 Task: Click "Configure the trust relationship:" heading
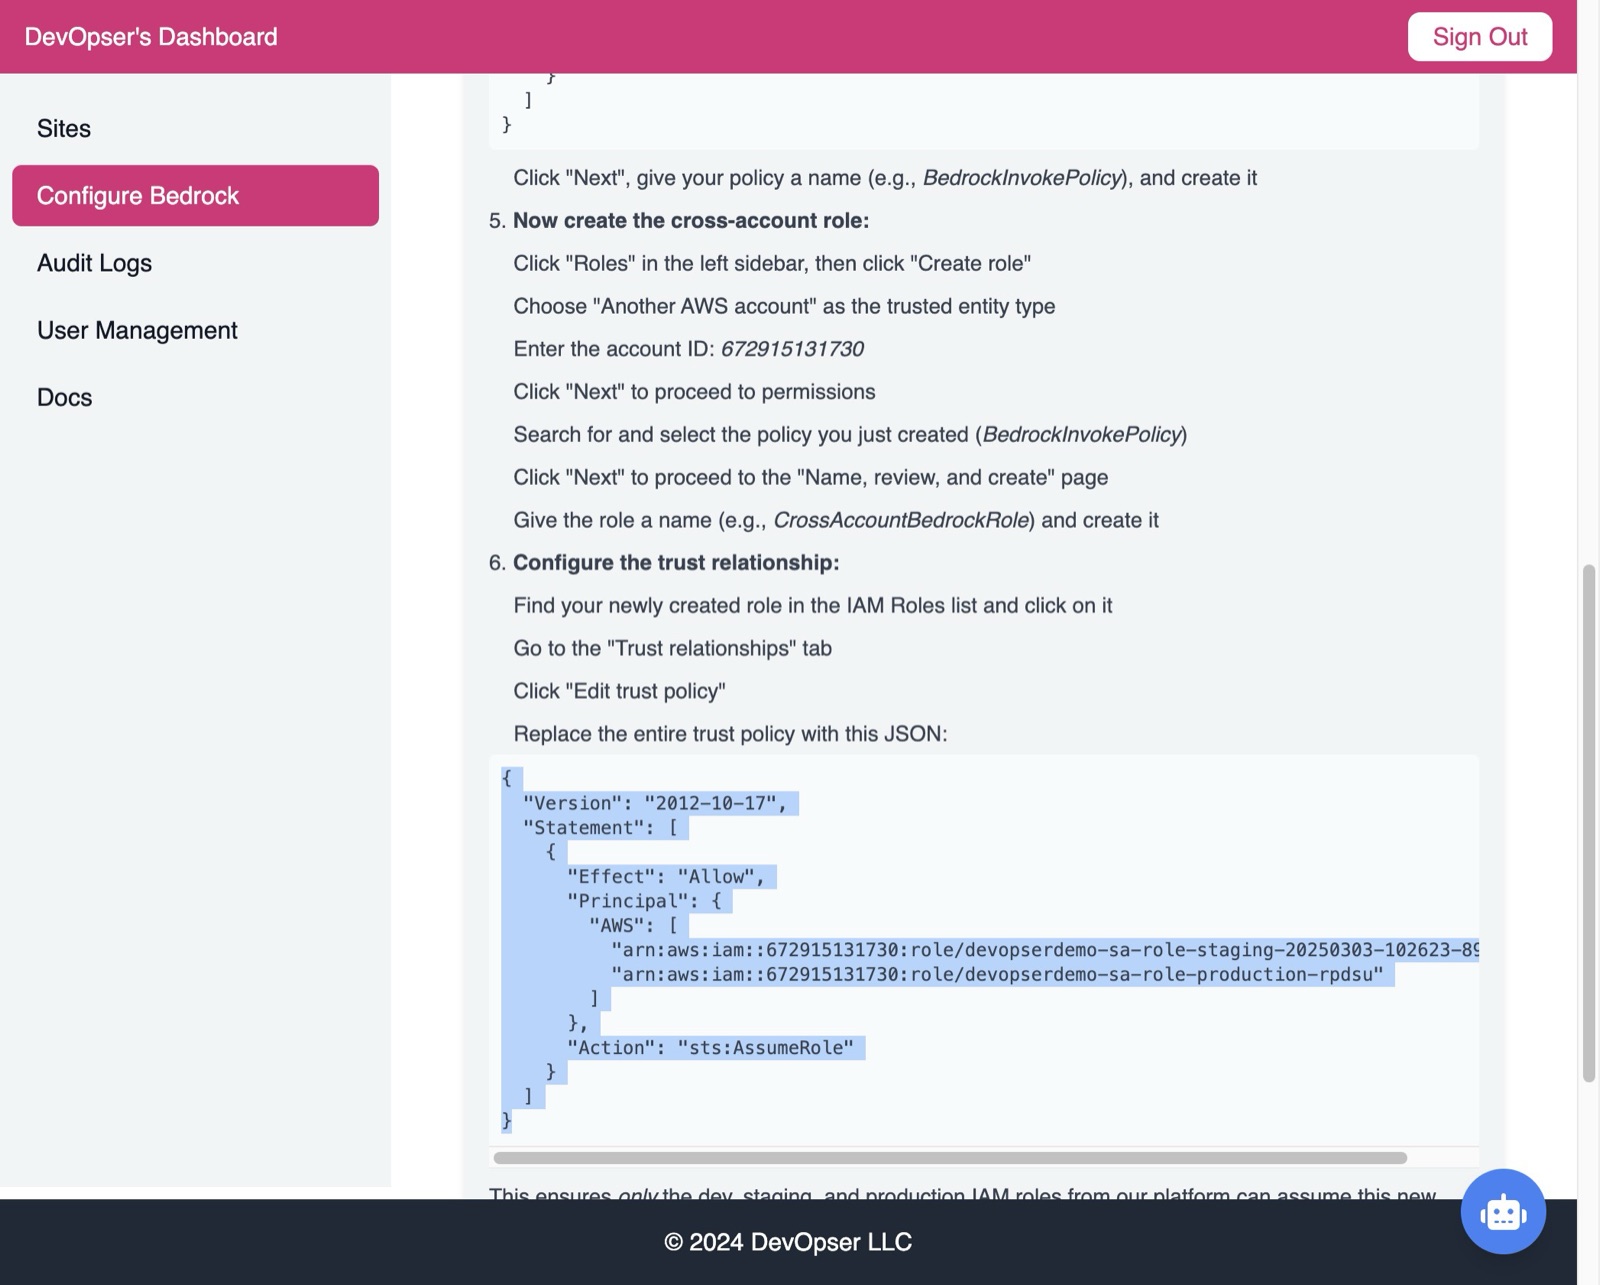coord(676,563)
